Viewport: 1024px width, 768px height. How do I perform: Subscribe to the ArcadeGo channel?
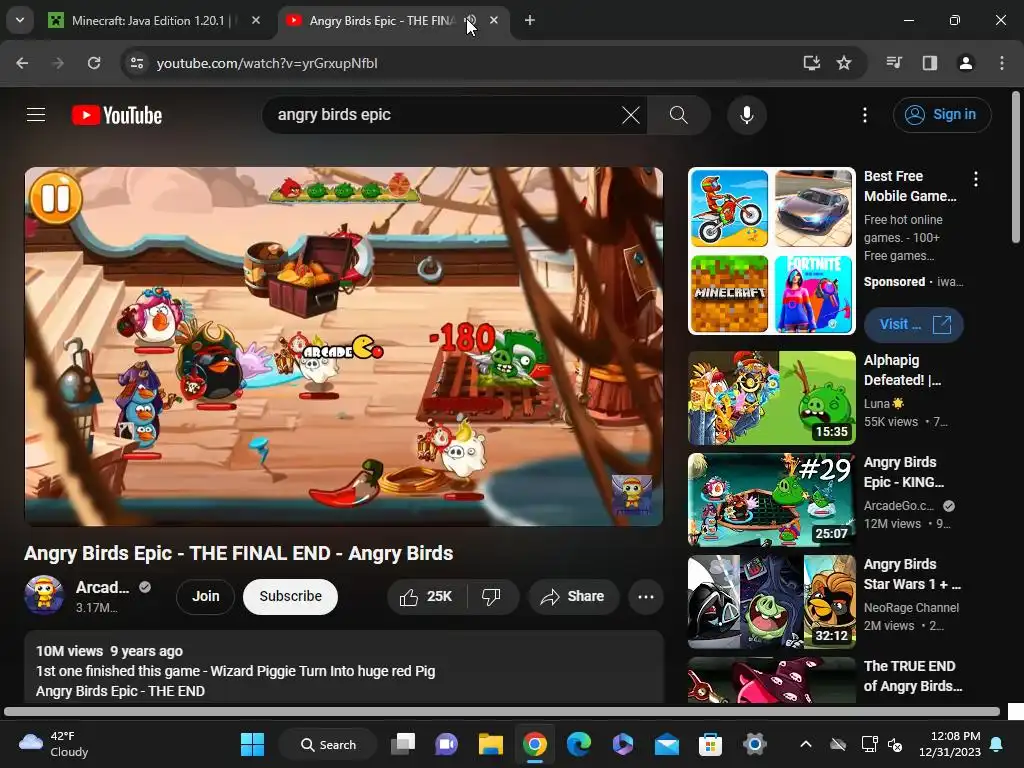(x=290, y=596)
